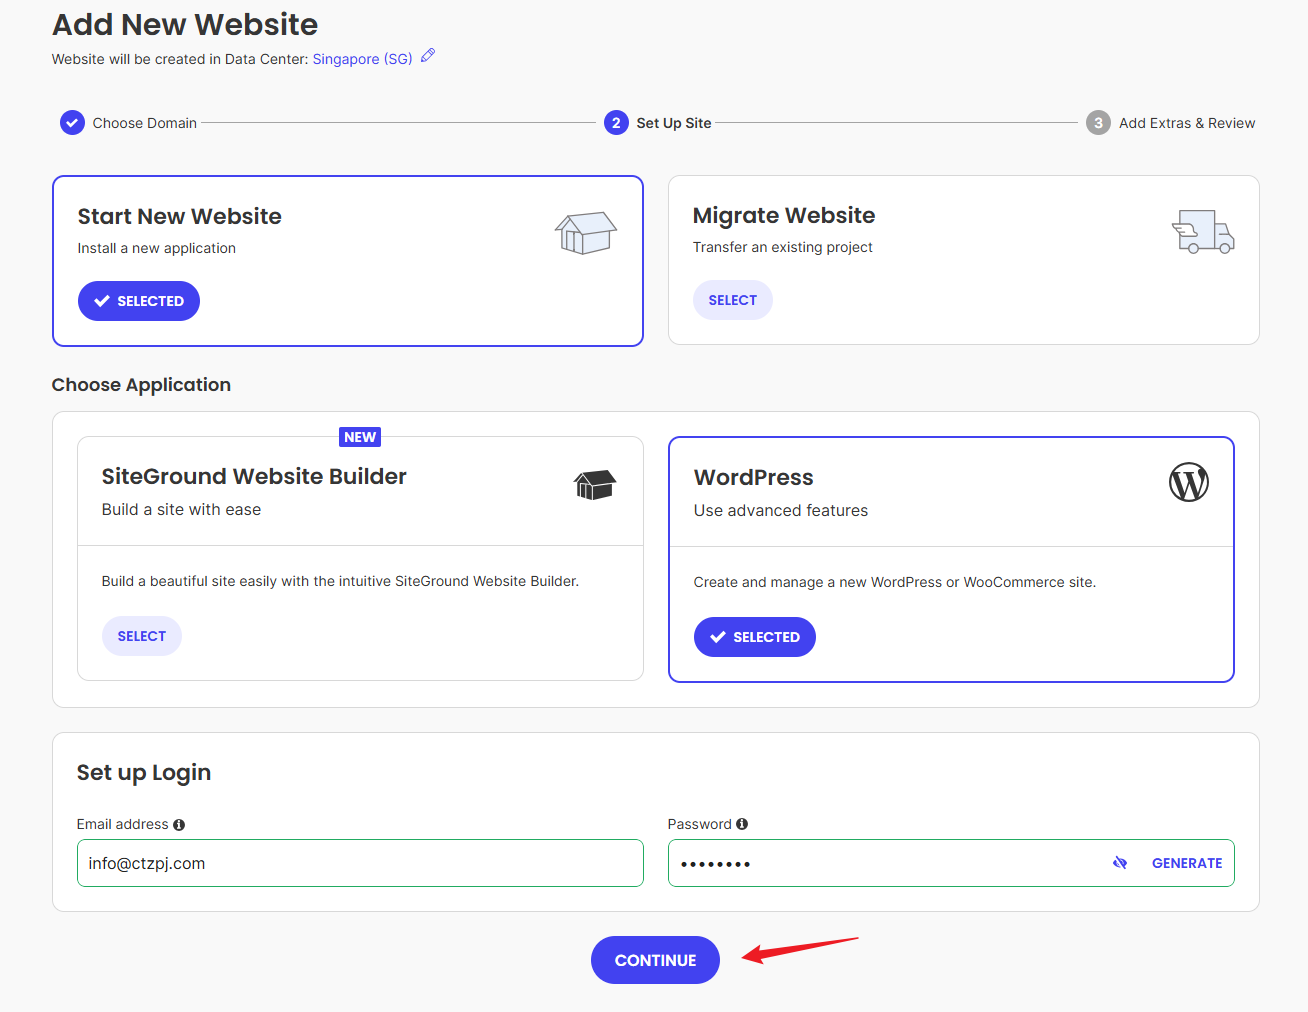Click the NEW badge on Website Builder
The width and height of the screenshot is (1308, 1012).
click(x=360, y=437)
